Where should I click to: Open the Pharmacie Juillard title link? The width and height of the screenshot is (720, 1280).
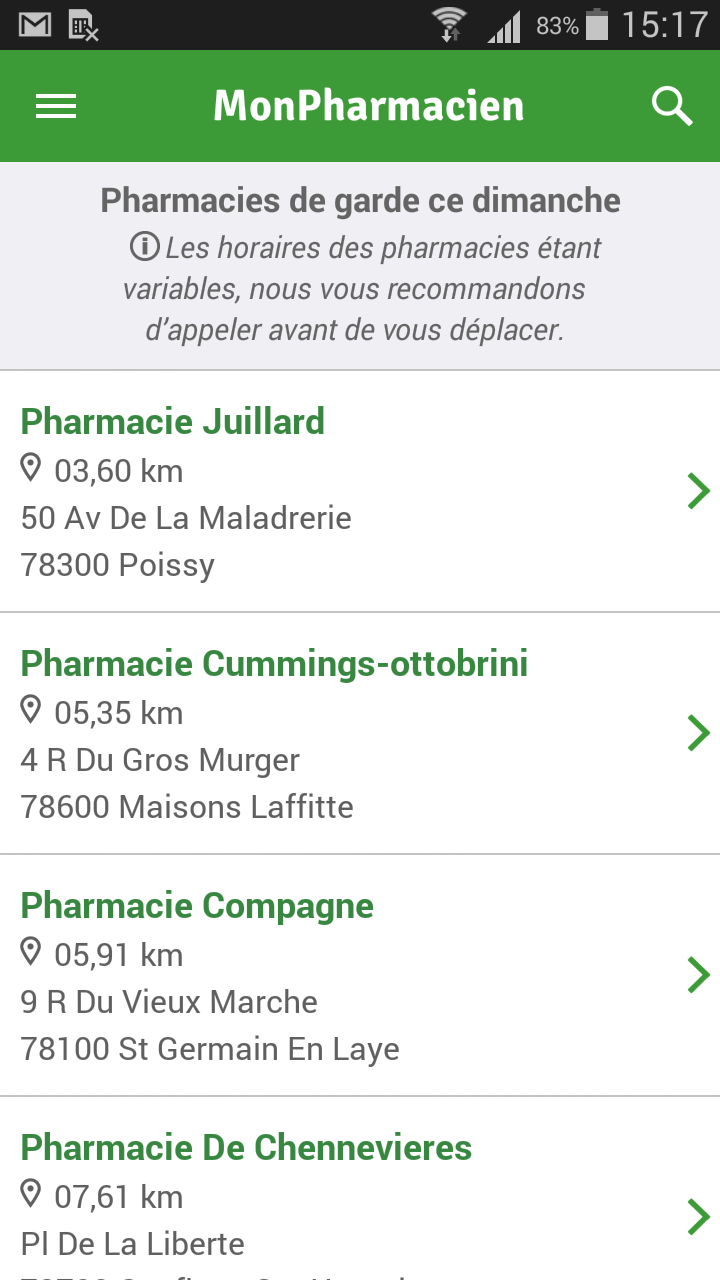click(173, 421)
